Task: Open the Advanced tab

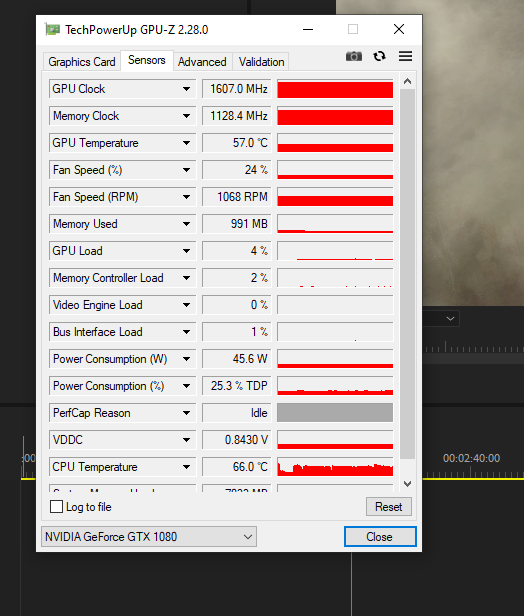Action: (202, 62)
